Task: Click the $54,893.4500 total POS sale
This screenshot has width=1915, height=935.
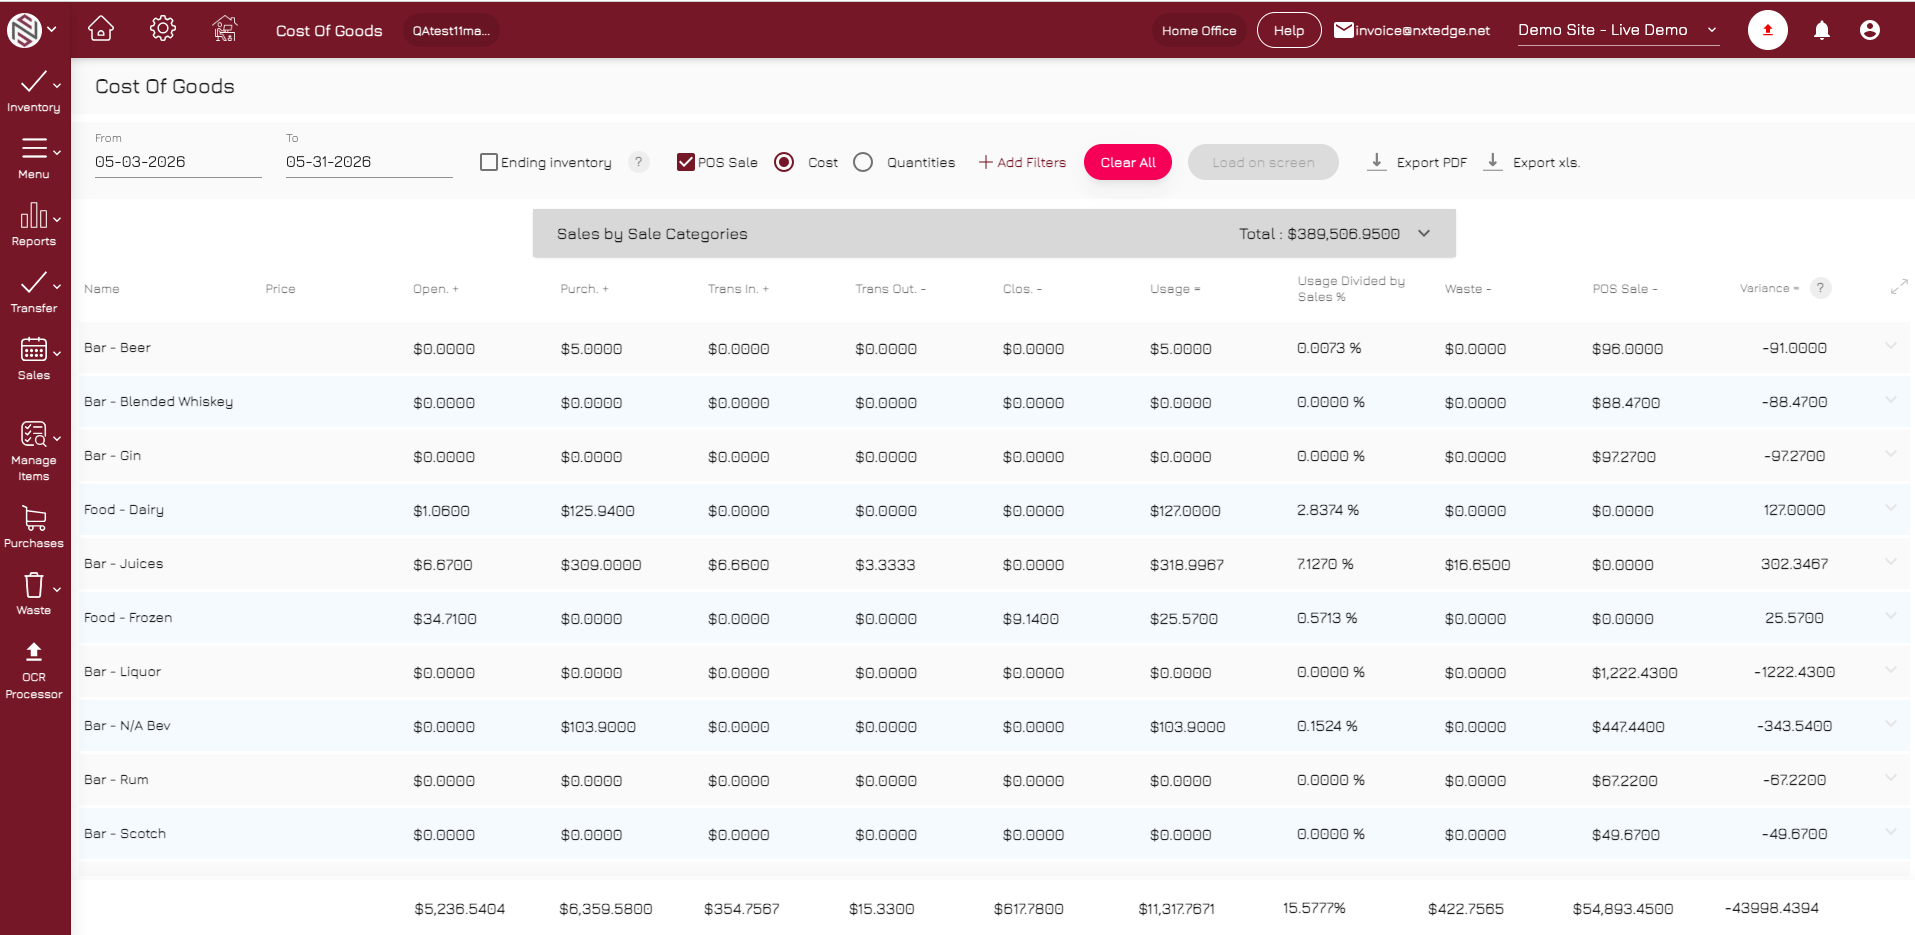Action: point(1623,909)
